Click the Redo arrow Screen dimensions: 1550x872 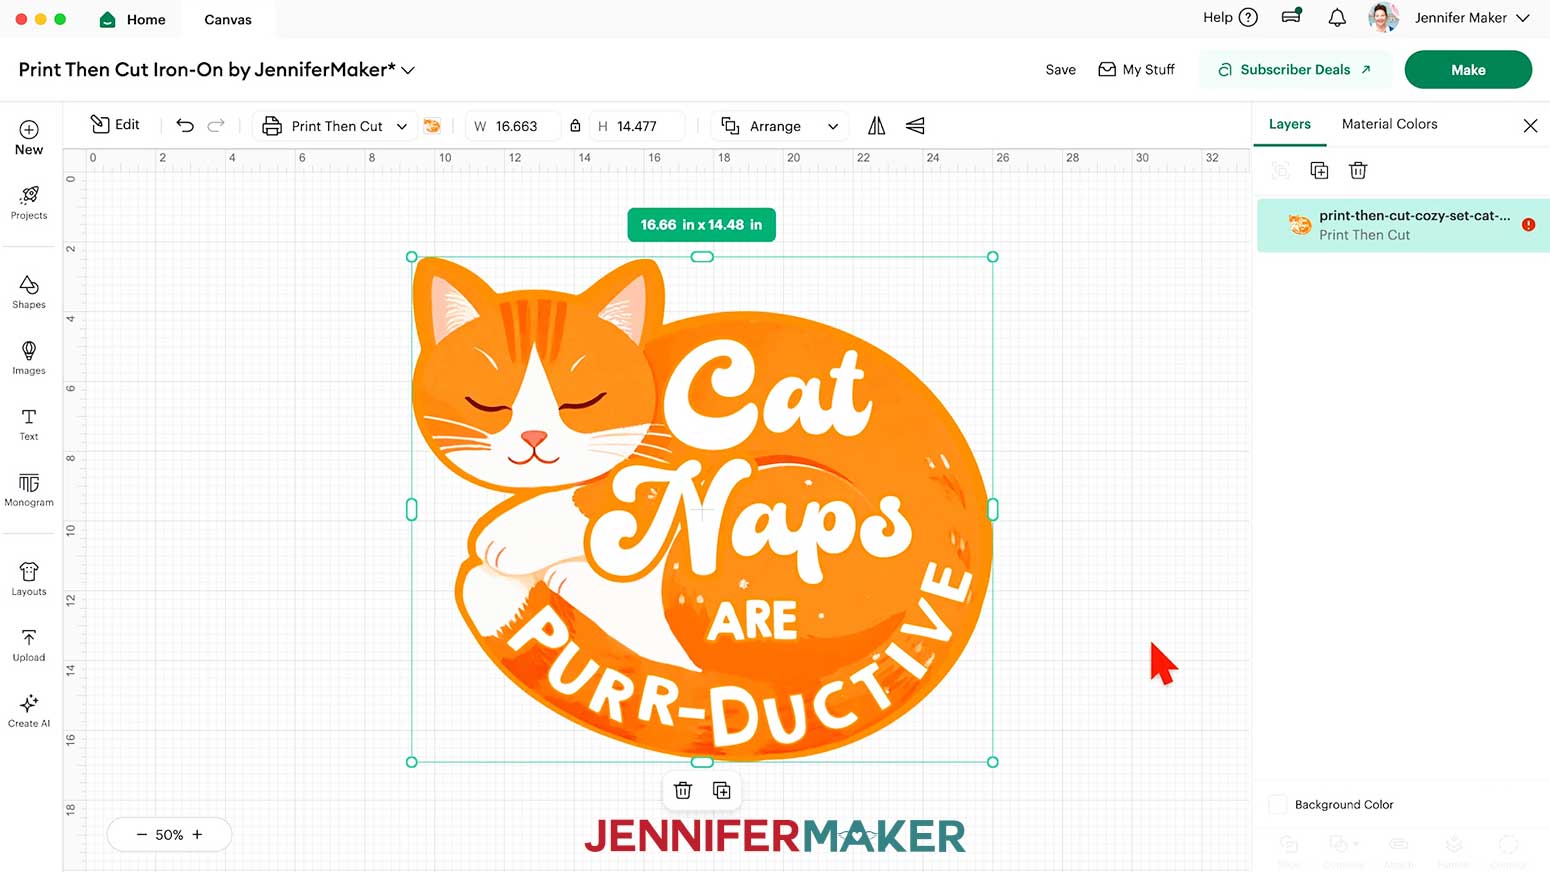tap(216, 125)
